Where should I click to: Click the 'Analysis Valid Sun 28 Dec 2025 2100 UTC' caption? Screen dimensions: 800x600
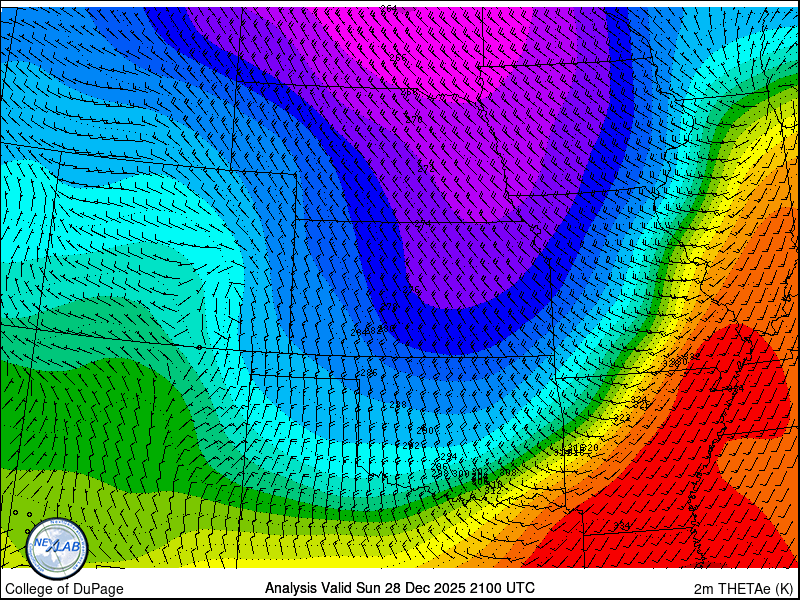click(x=399, y=588)
